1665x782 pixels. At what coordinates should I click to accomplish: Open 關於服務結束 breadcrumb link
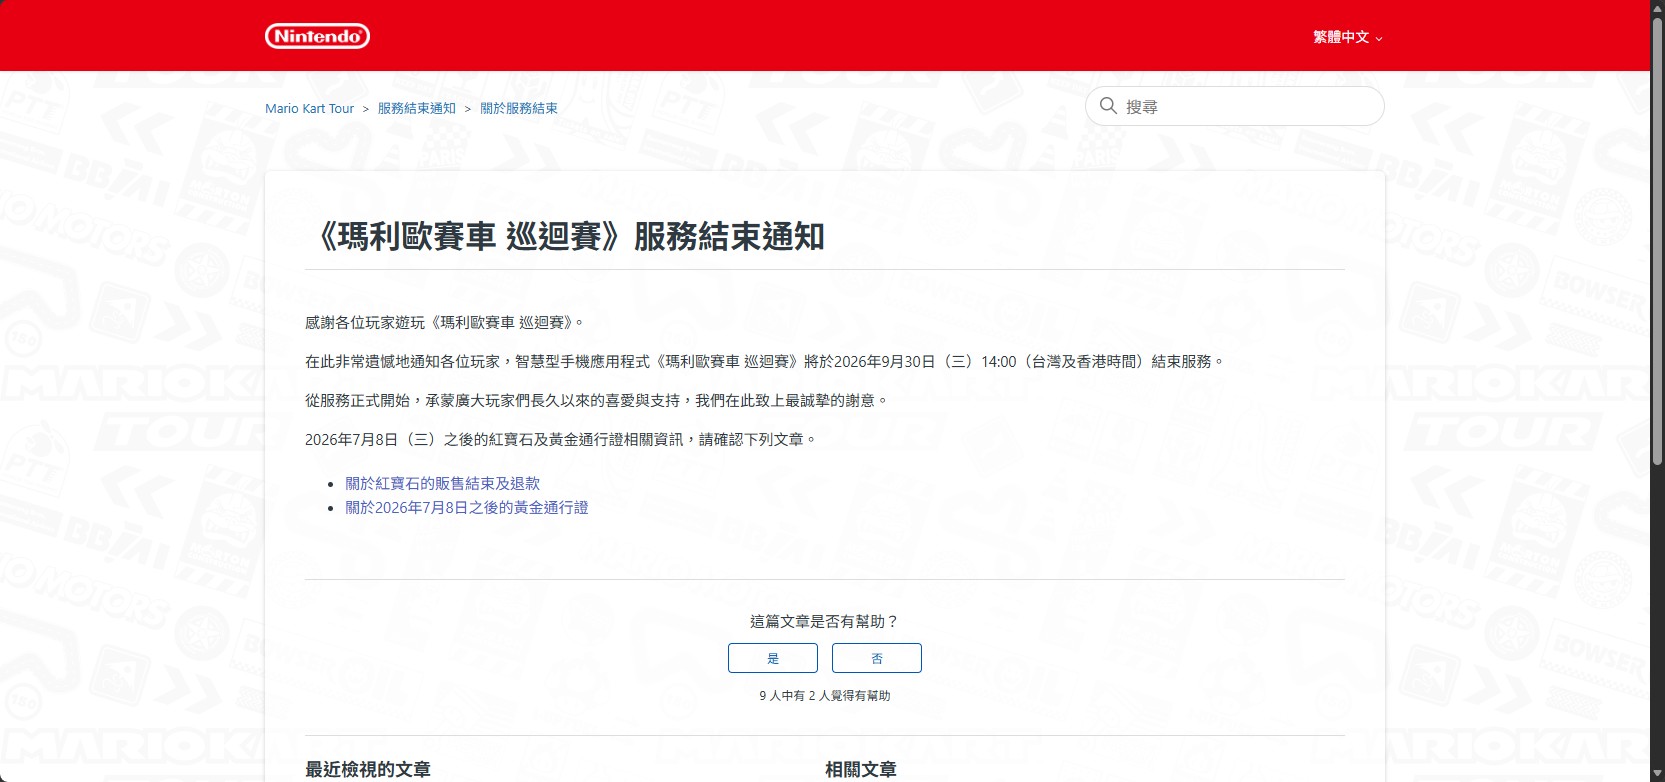coord(519,108)
